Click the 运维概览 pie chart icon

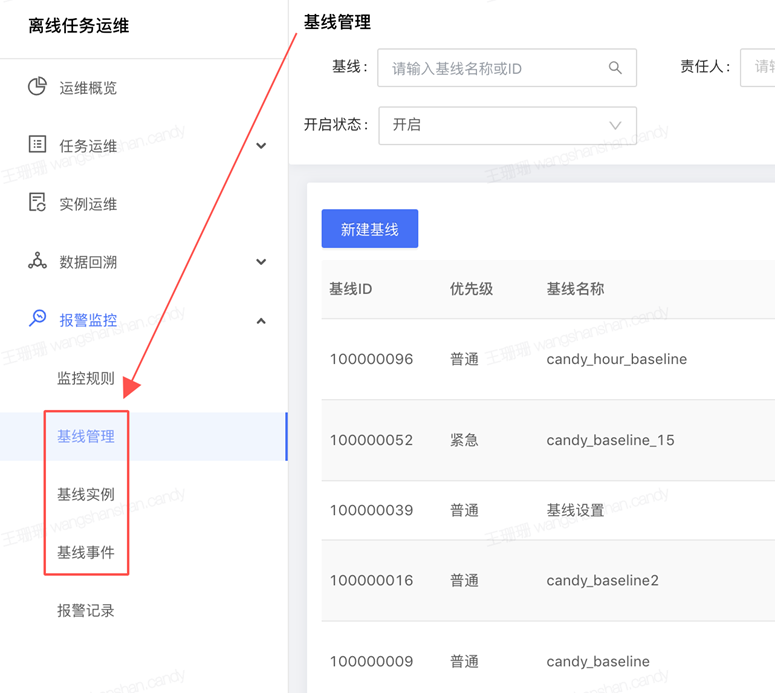point(37,87)
